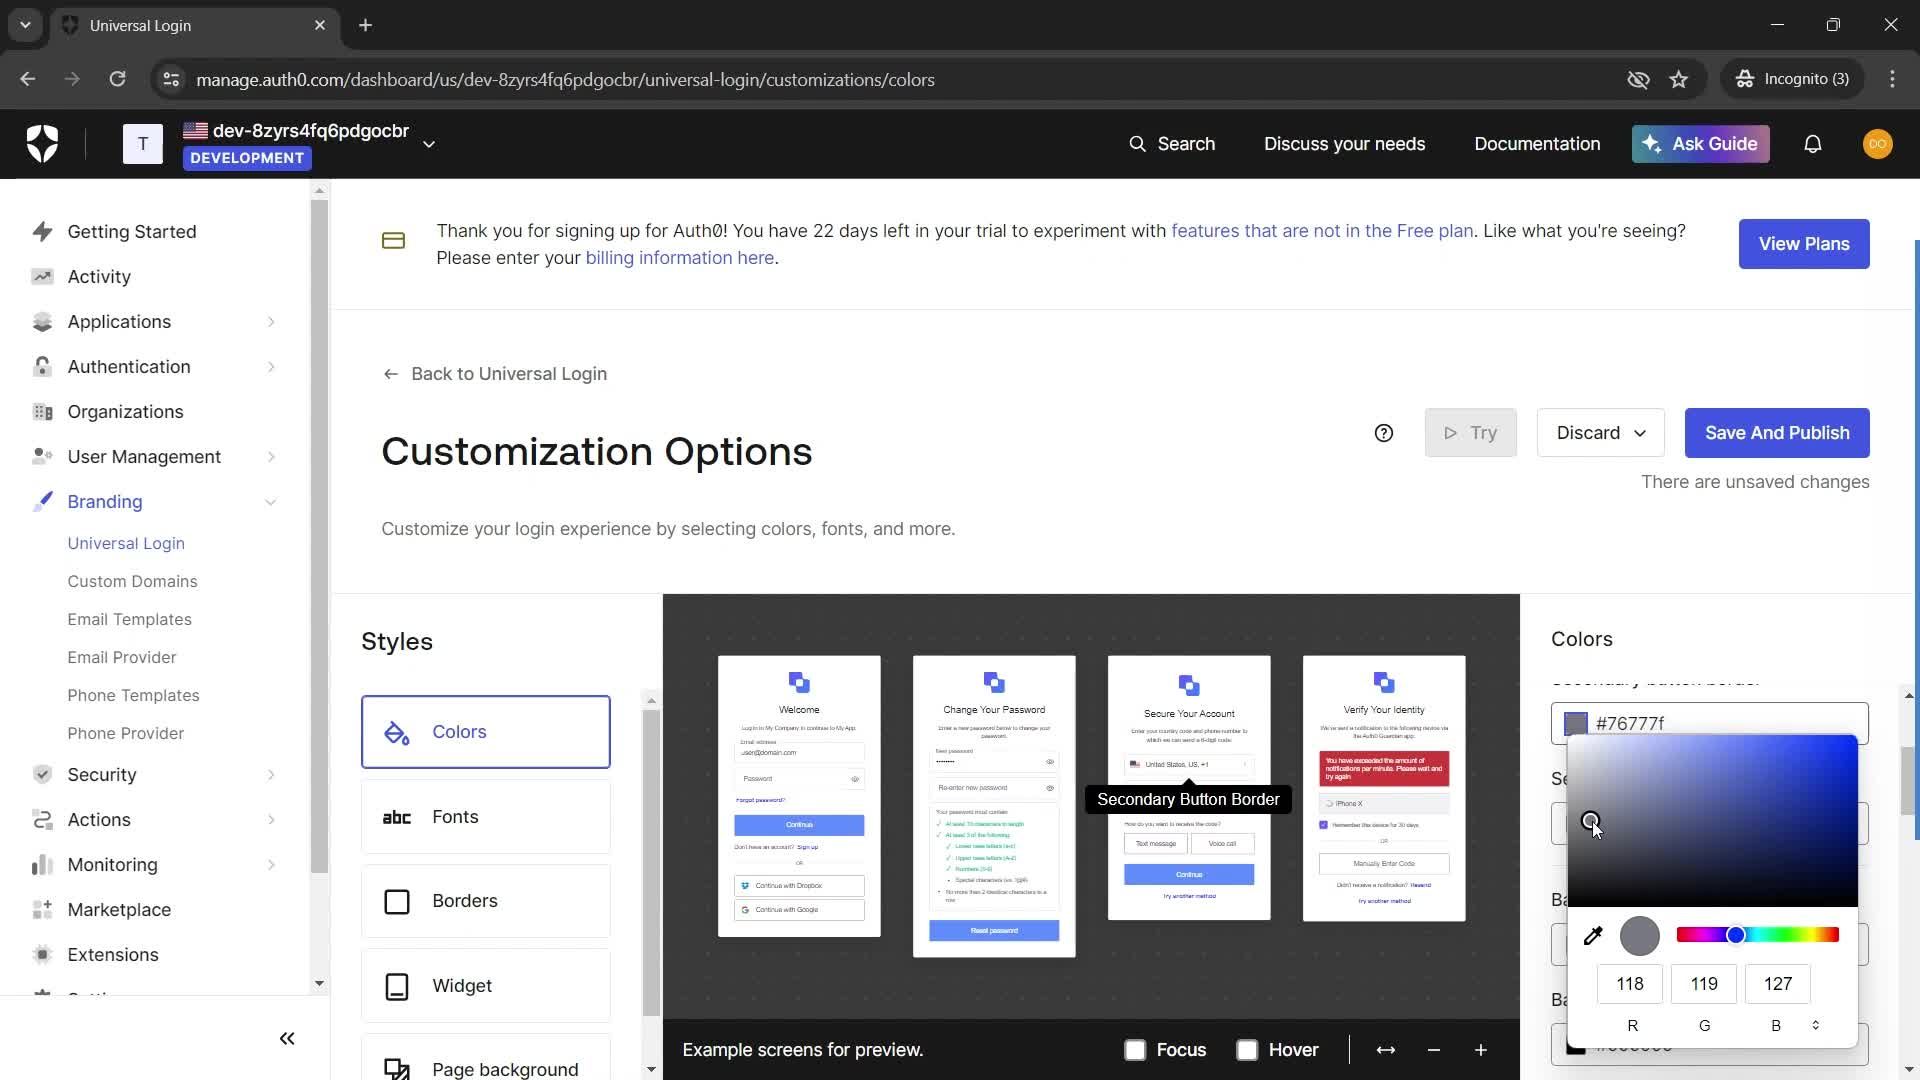This screenshot has height=1080, width=1920.
Task: Expand the Authentication submenu chevron
Action: (271, 367)
